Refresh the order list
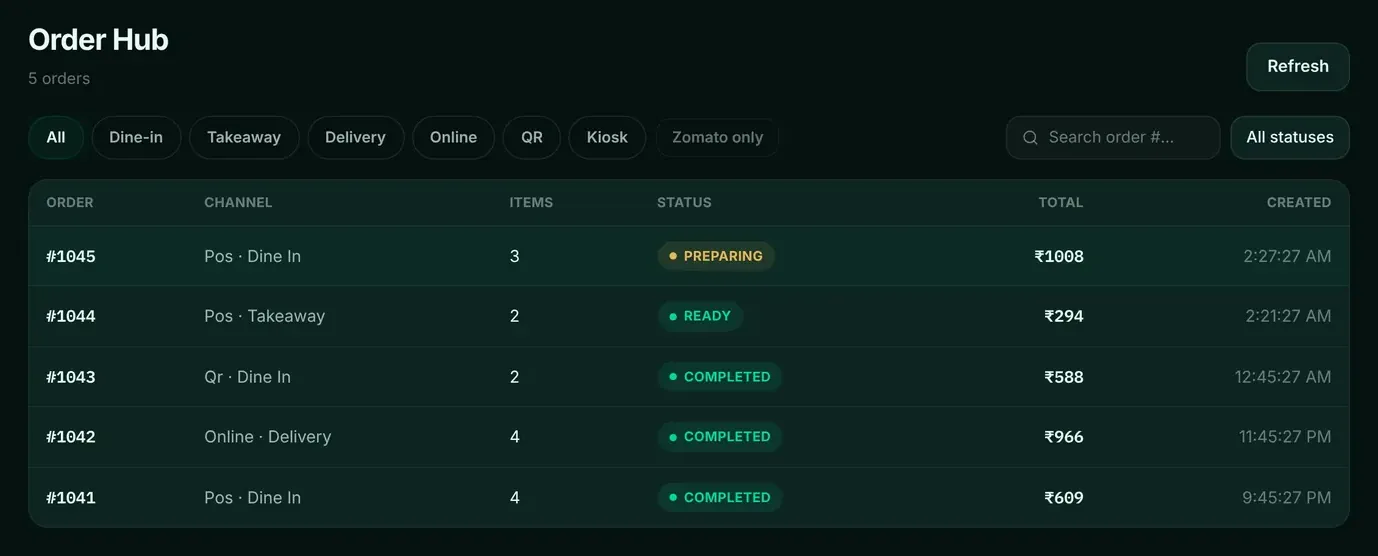Viewport: 1378px width, 556px height. click(1297, 67)
